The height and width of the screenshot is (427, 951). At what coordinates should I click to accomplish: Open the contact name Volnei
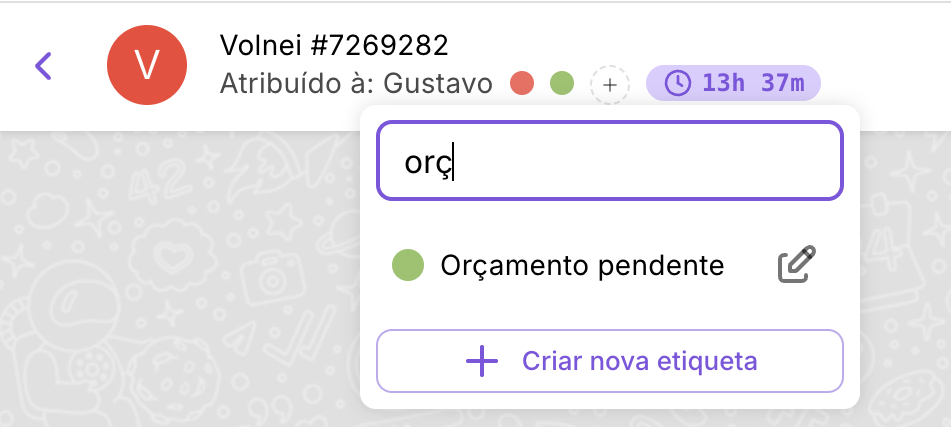coord(258,45)
